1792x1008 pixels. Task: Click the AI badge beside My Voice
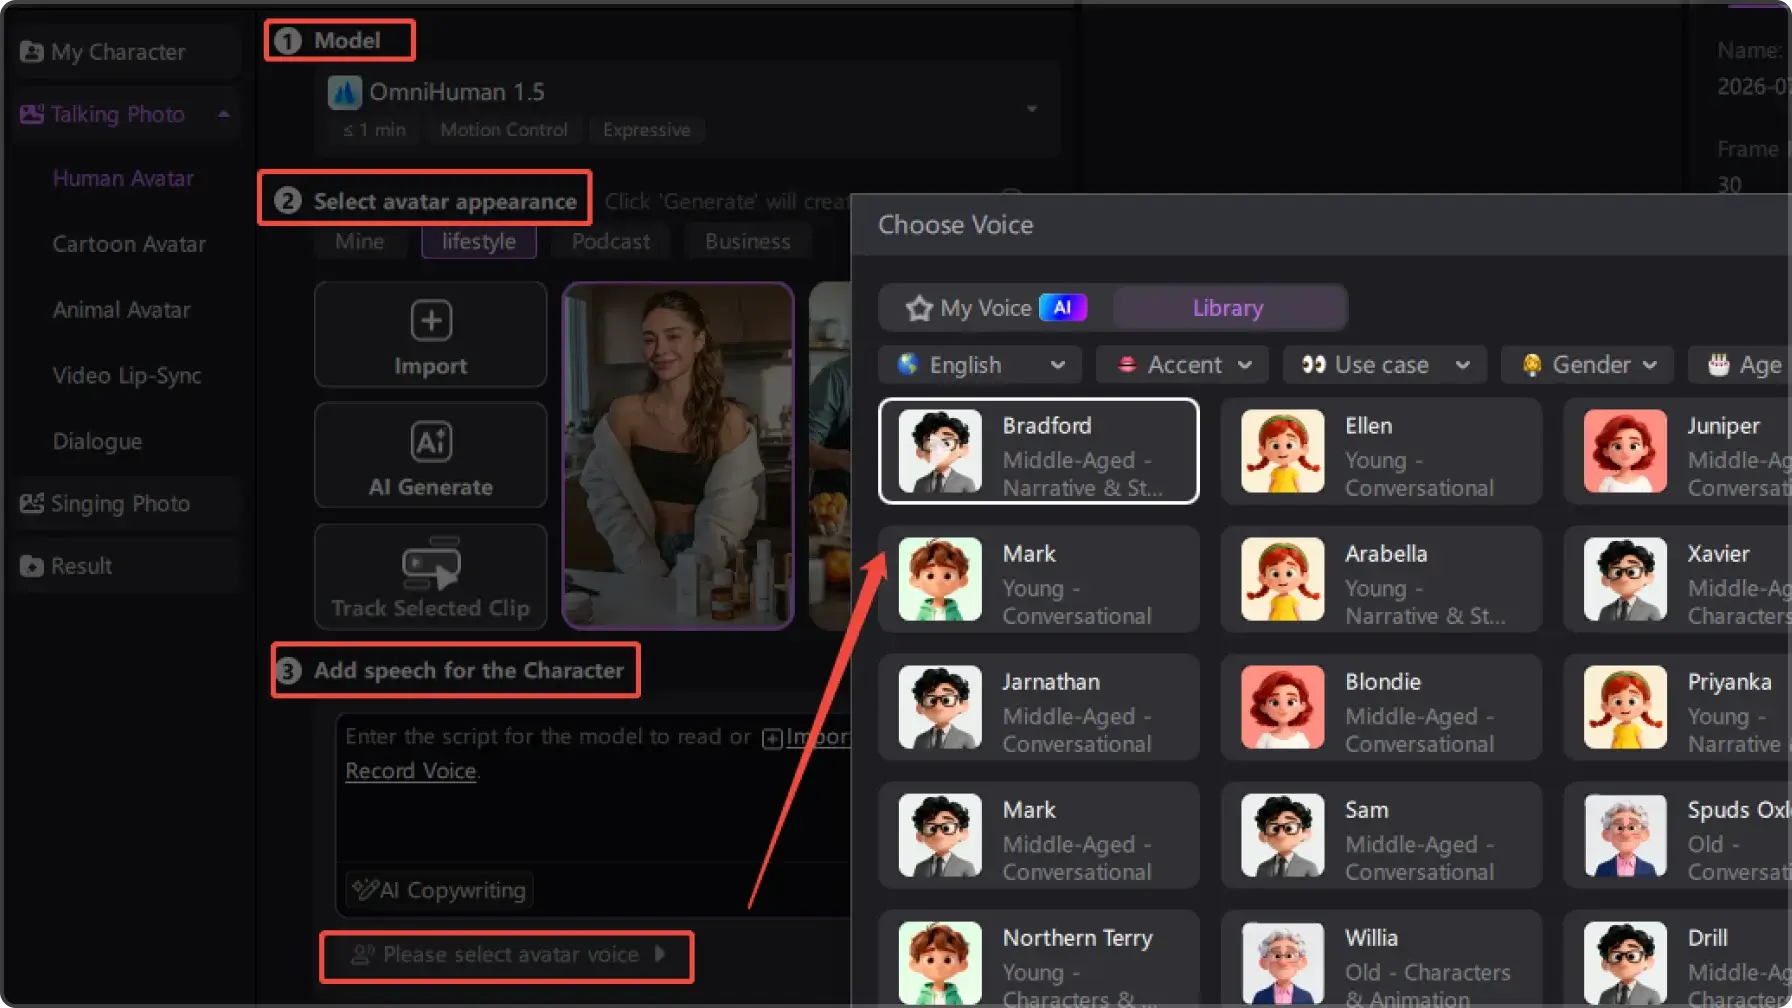(1062, 307)
